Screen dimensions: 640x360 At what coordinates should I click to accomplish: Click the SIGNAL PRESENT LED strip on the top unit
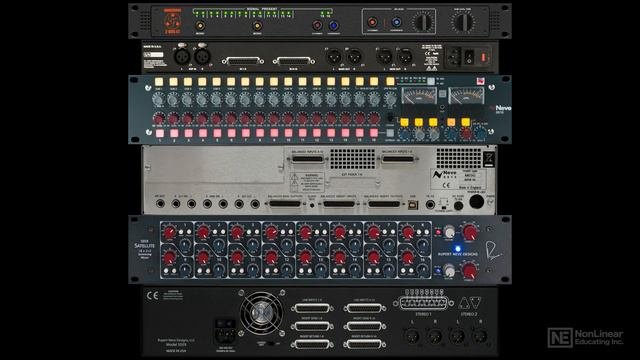(262, 13)
